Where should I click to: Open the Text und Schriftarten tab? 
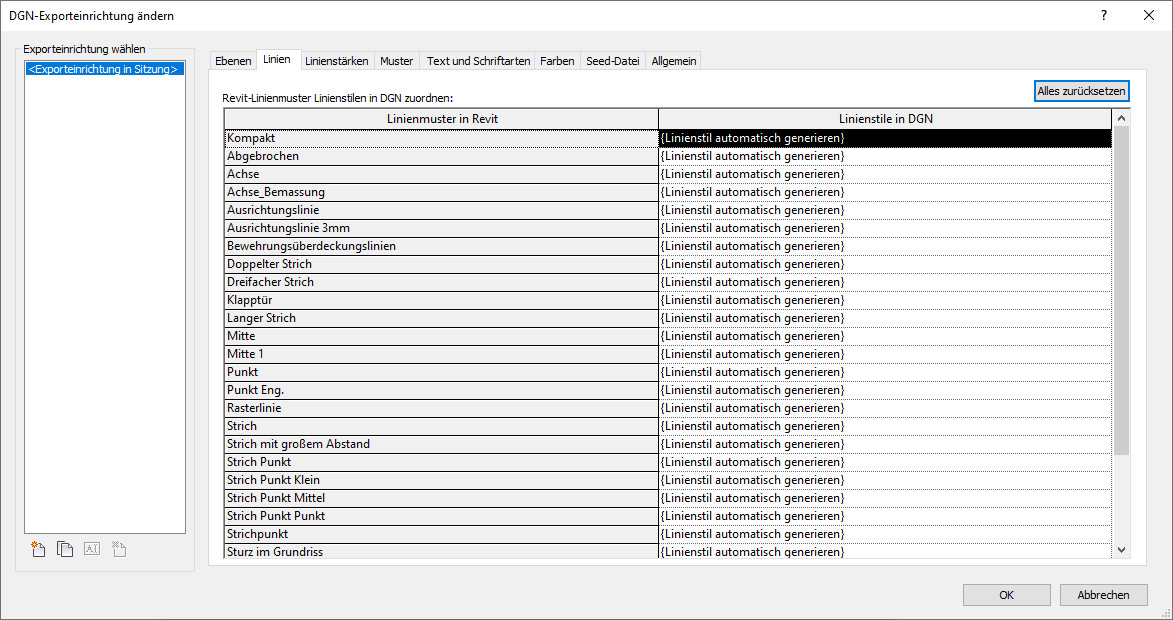pyautogui.click(x=478, y=61)
